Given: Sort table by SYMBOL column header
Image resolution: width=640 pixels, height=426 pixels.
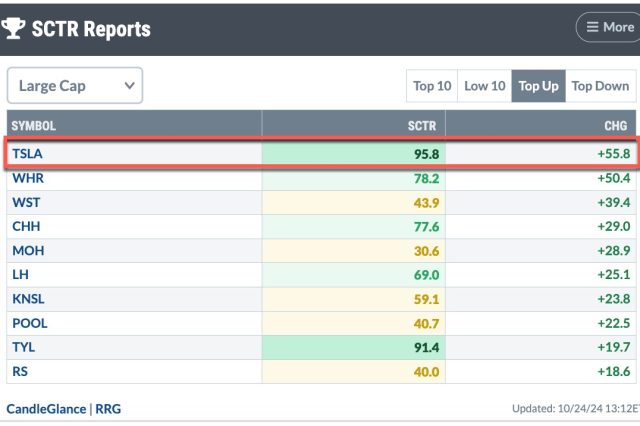Looking at the screenshot, I should (x=34, y=125).
